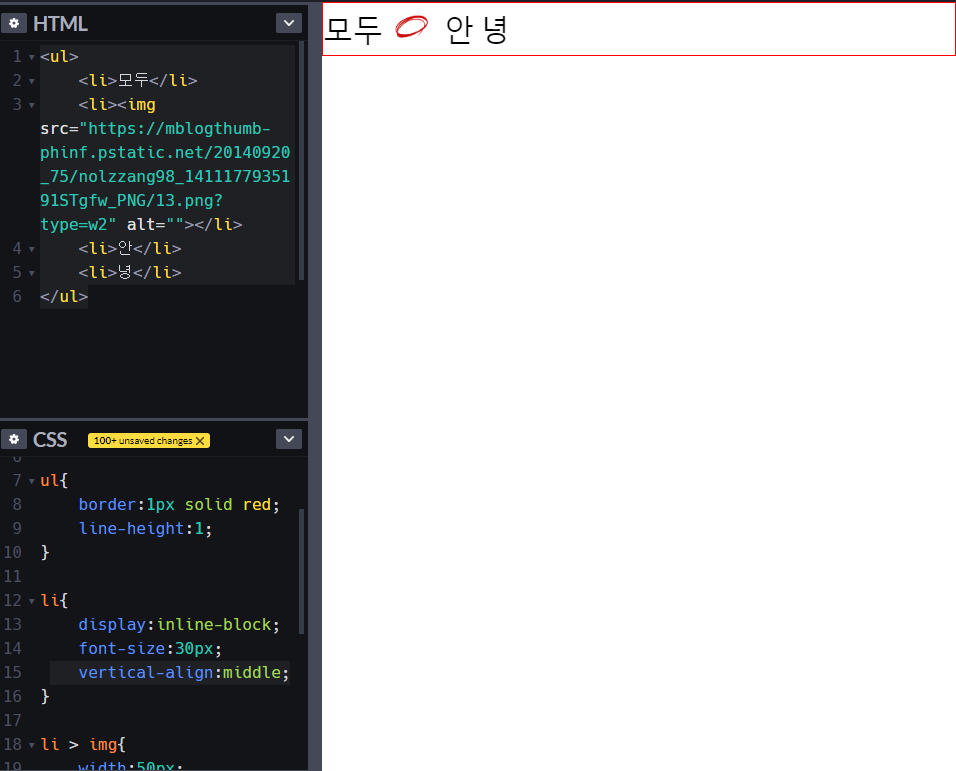Open the CSS panel settings gear
This screenshot has height=771, width=956.
tap(13, 439)
